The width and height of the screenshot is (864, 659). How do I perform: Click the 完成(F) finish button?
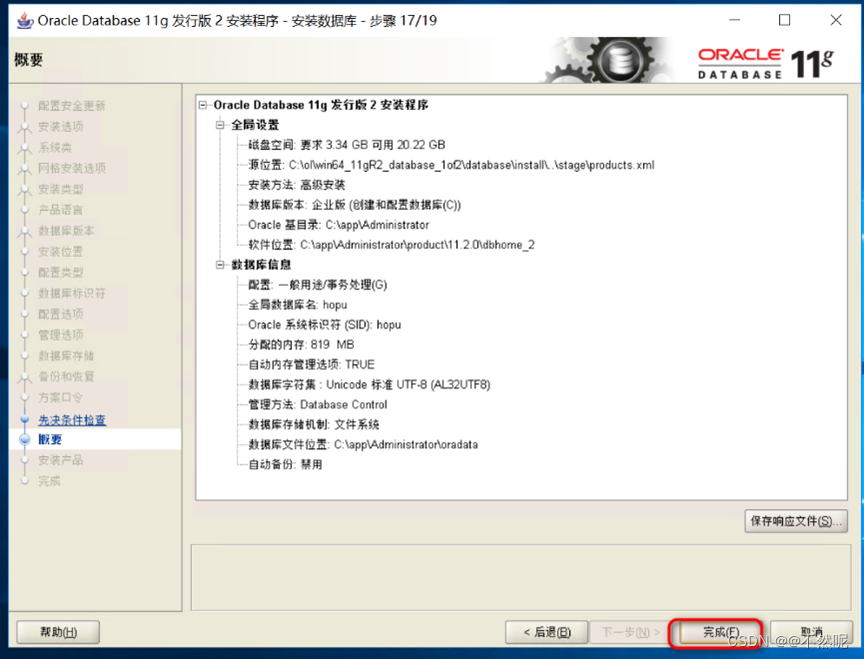pyautogui.click(x=720, y=632)
